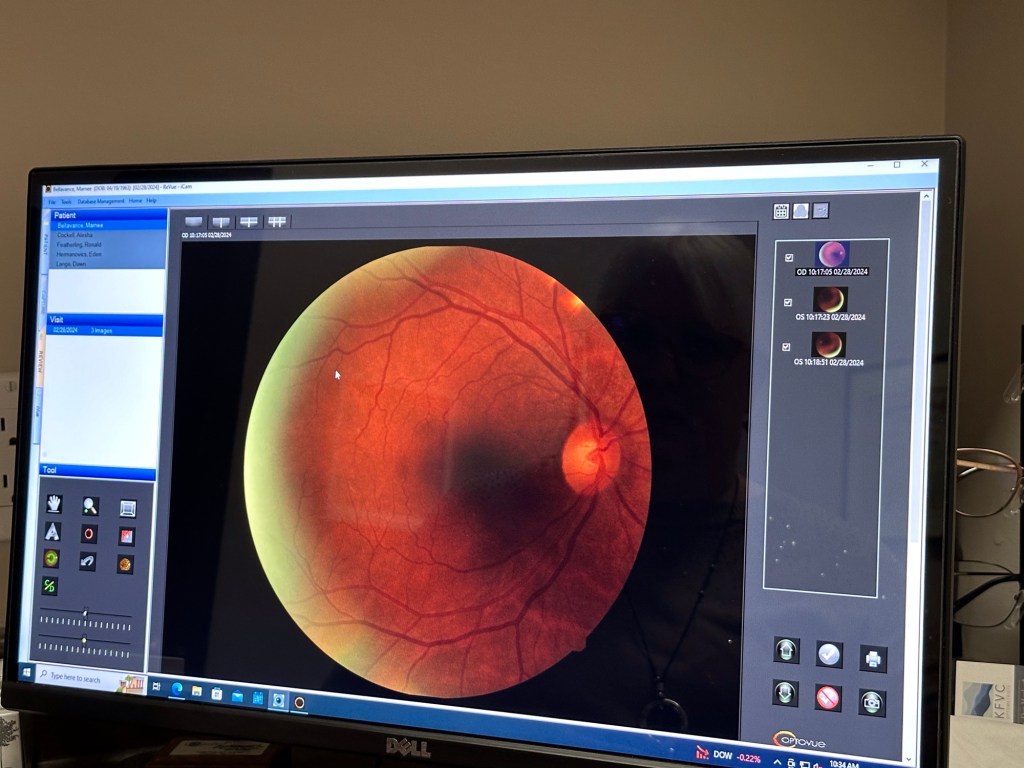Activate the magnifier zoom tool
Screen dimensions: 1024x768
tap(90, 506)
